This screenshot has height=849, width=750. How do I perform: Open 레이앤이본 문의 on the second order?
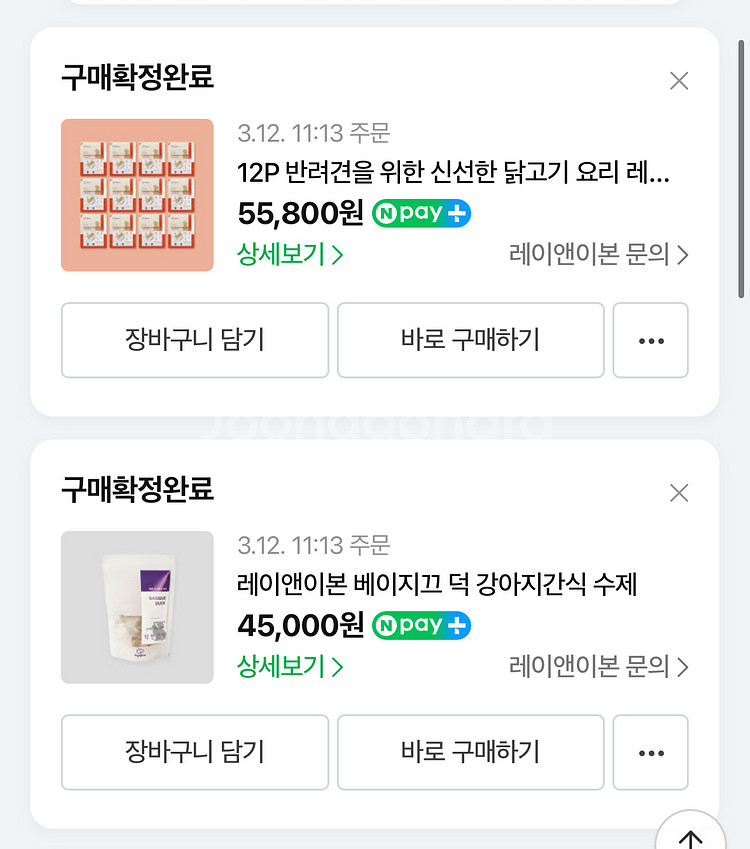click(x=598, y=667)
